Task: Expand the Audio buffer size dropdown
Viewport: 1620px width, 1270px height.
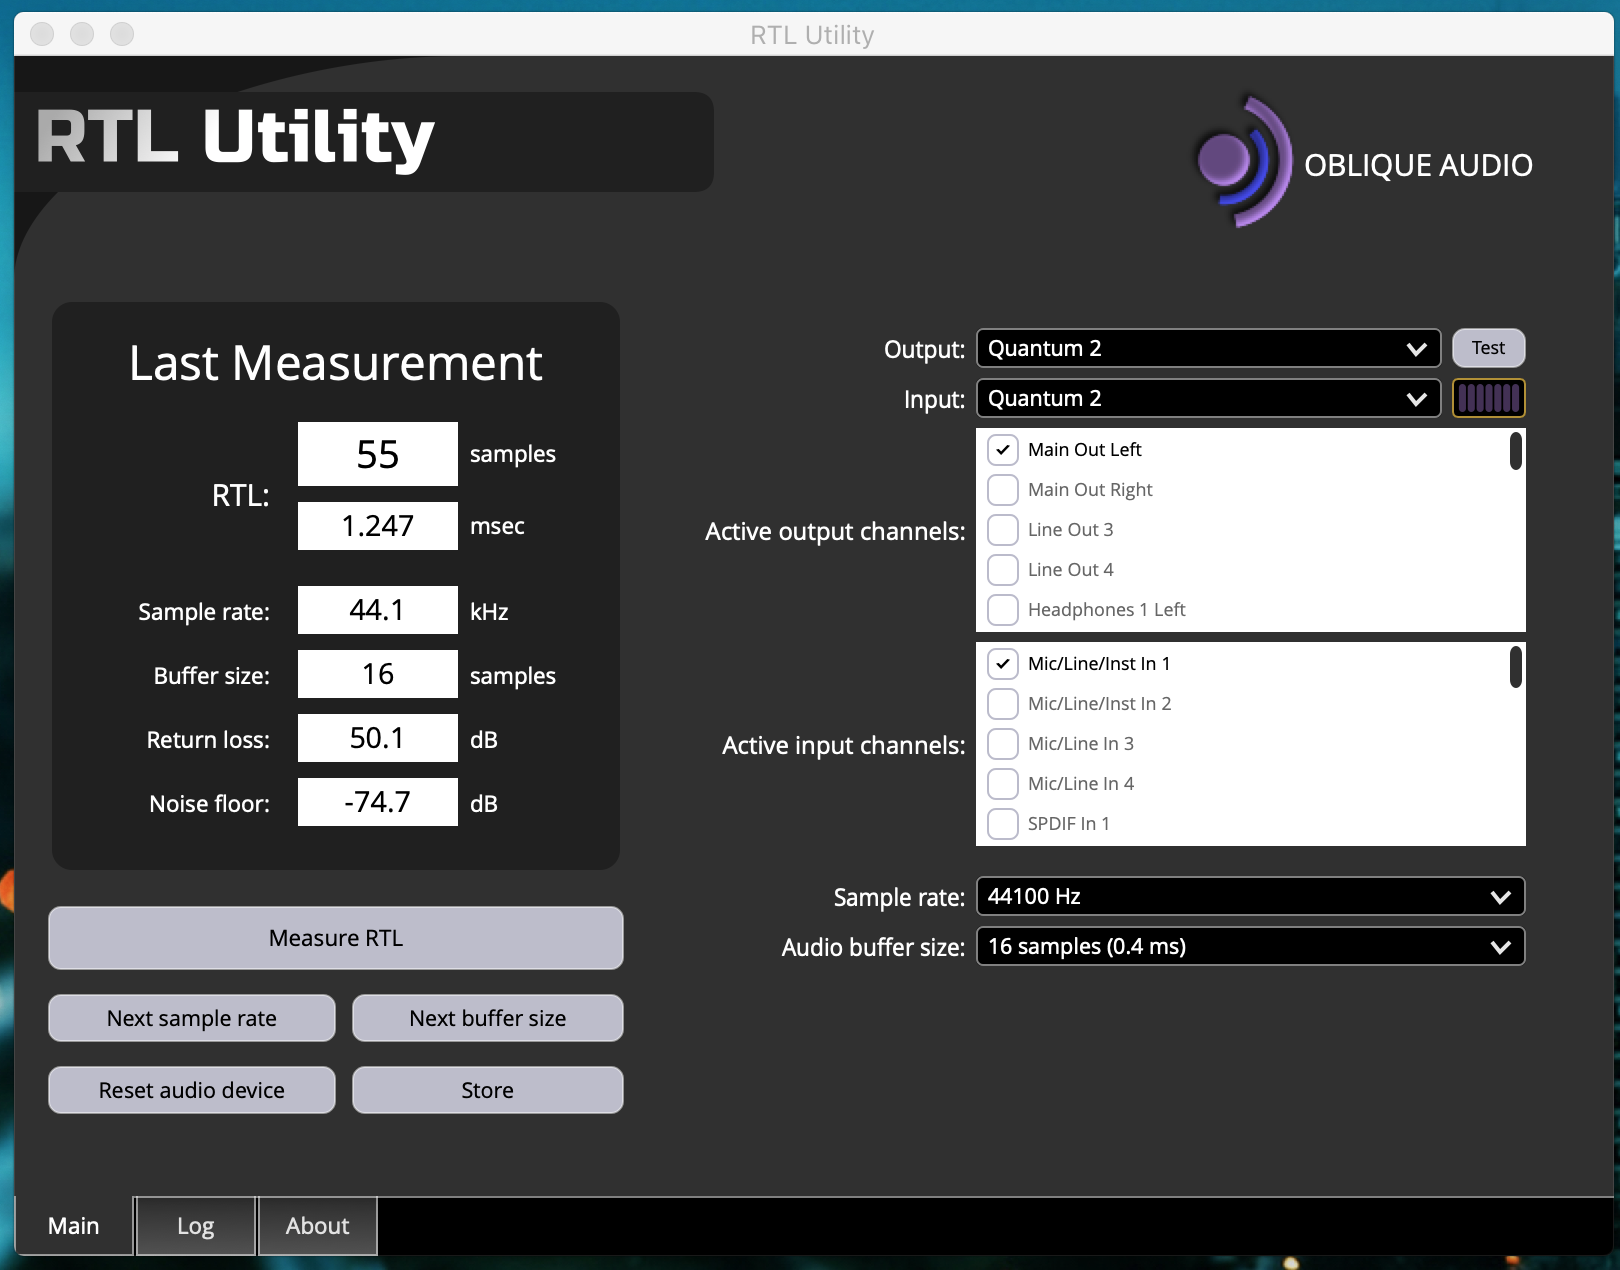Action: click(1249, 946)
